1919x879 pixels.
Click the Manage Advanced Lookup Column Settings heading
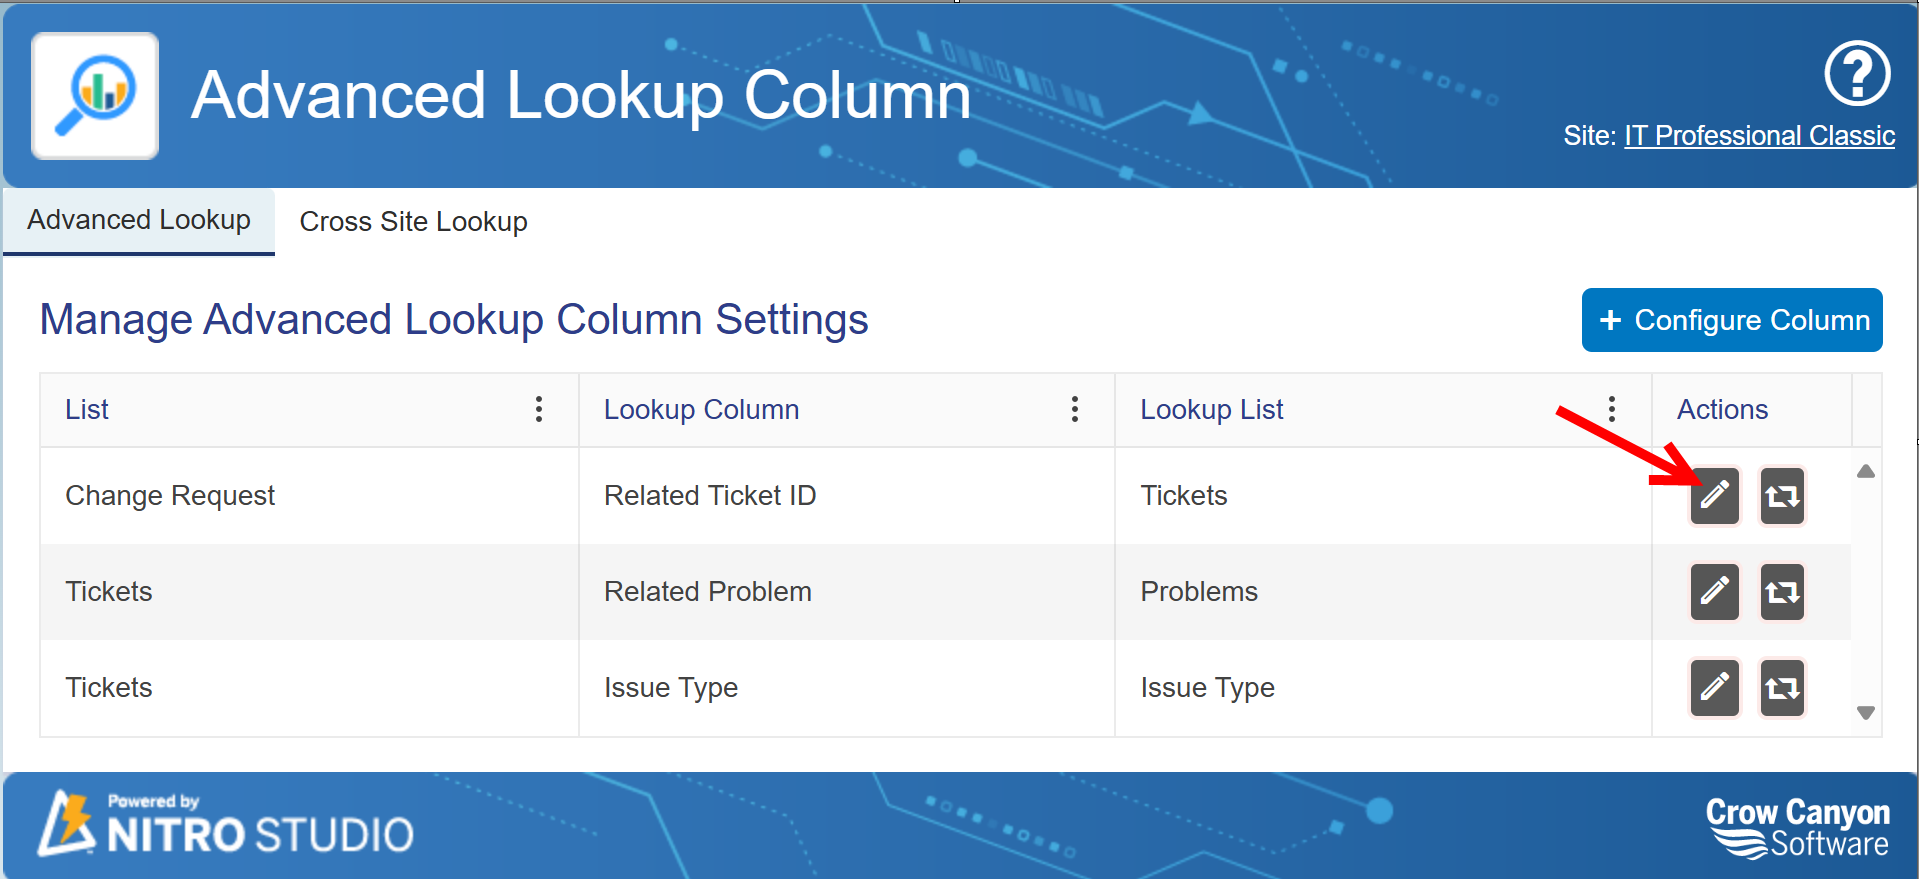point(454,320)
